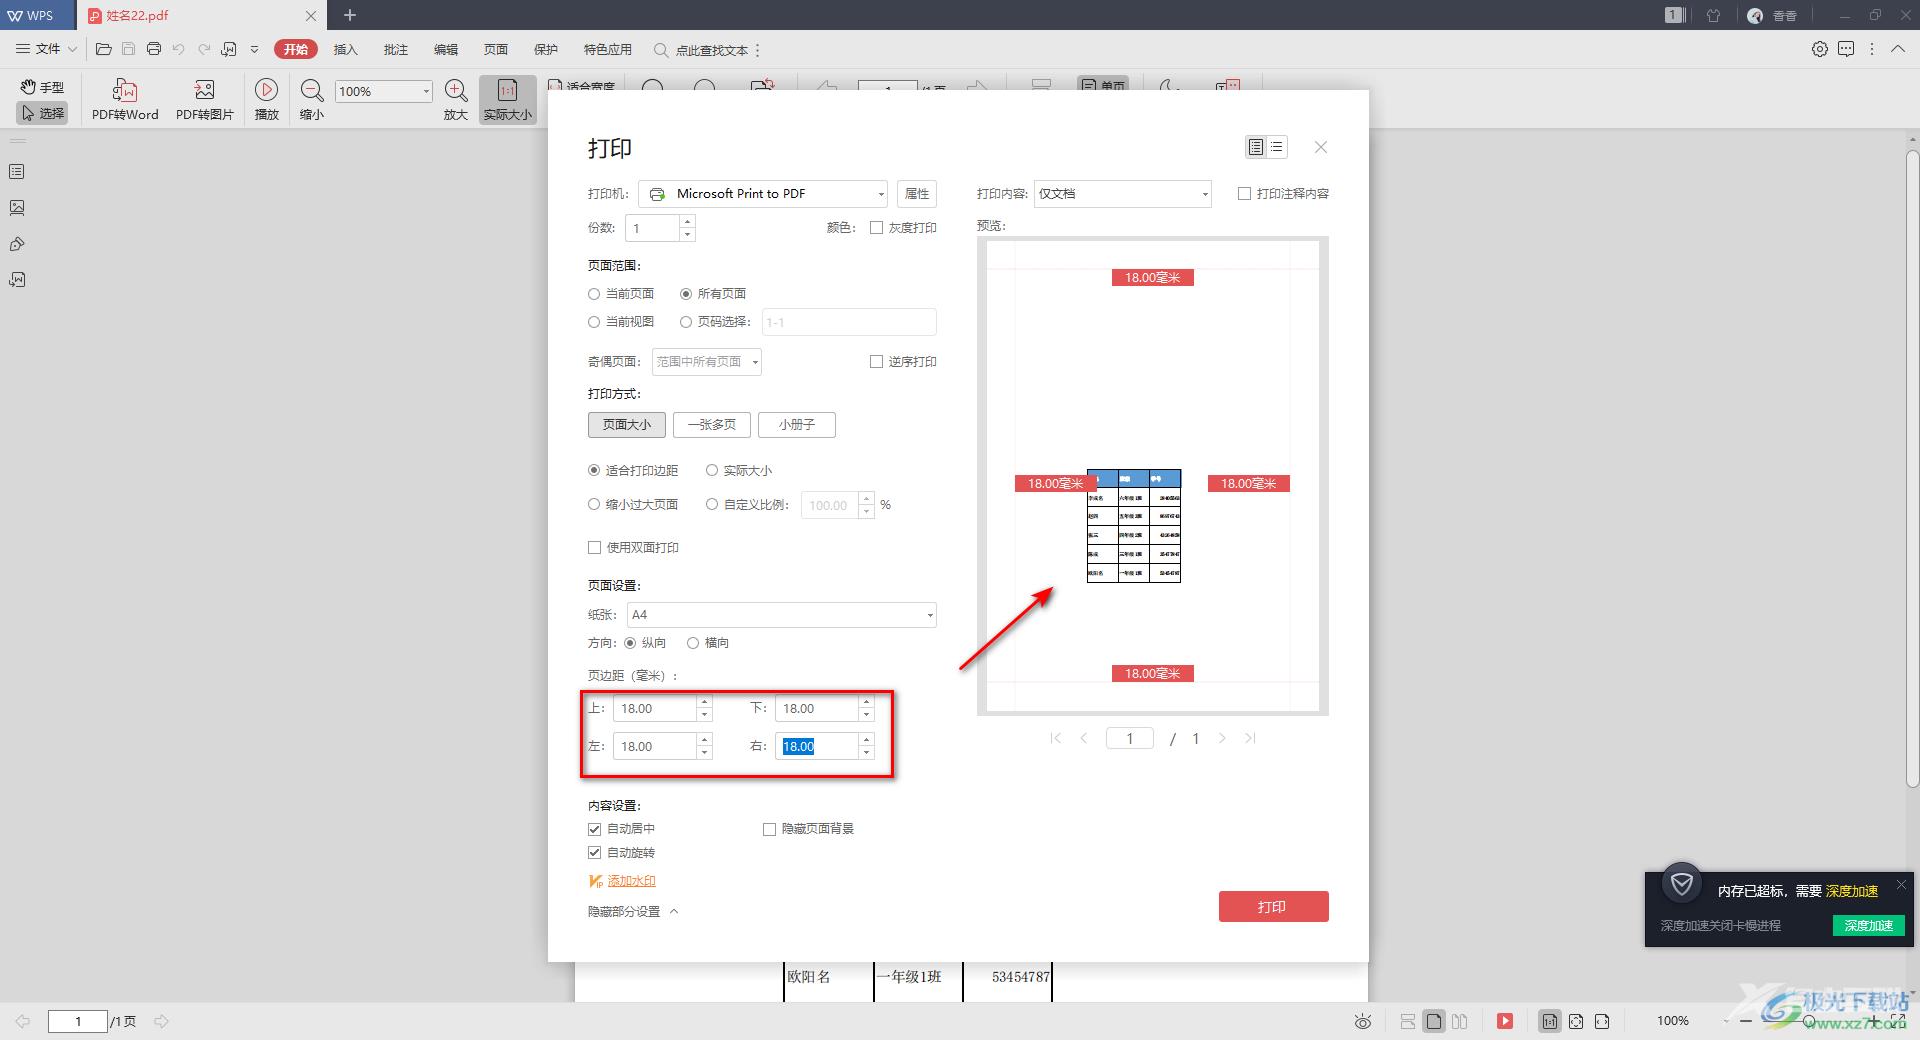Increase copies count stepper
The height and width of the screenshot is (1040, 1920).
coord(687,222)
